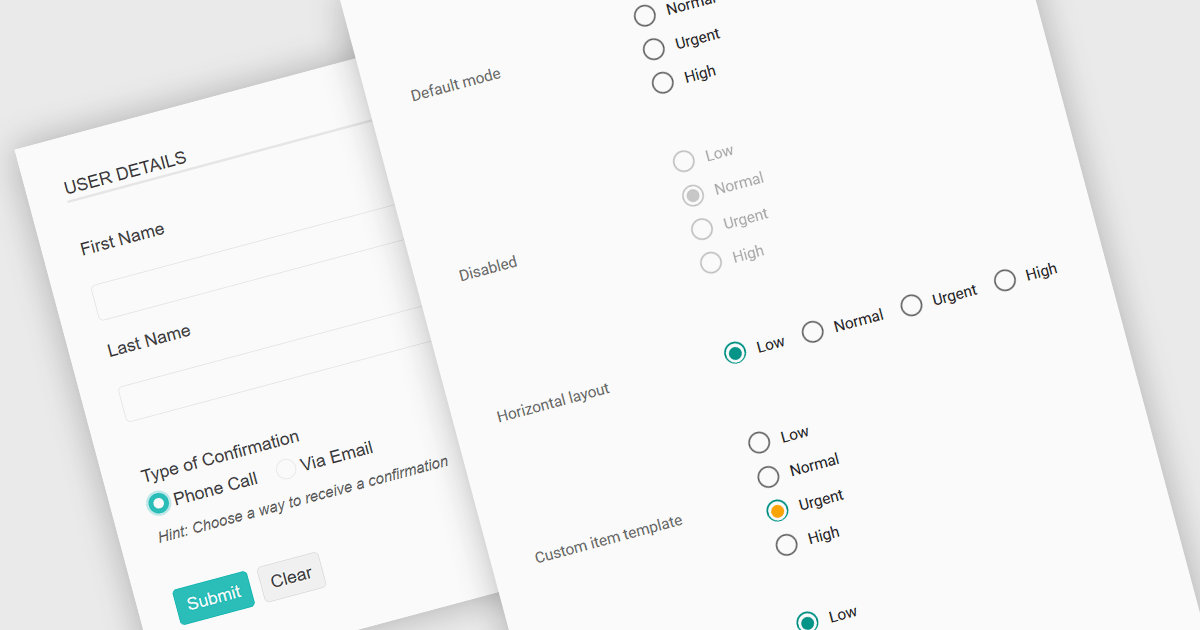The height and width of the screenshot is (630, 1200).
Task: Click the Clear button
Action: tap(291, 577)
